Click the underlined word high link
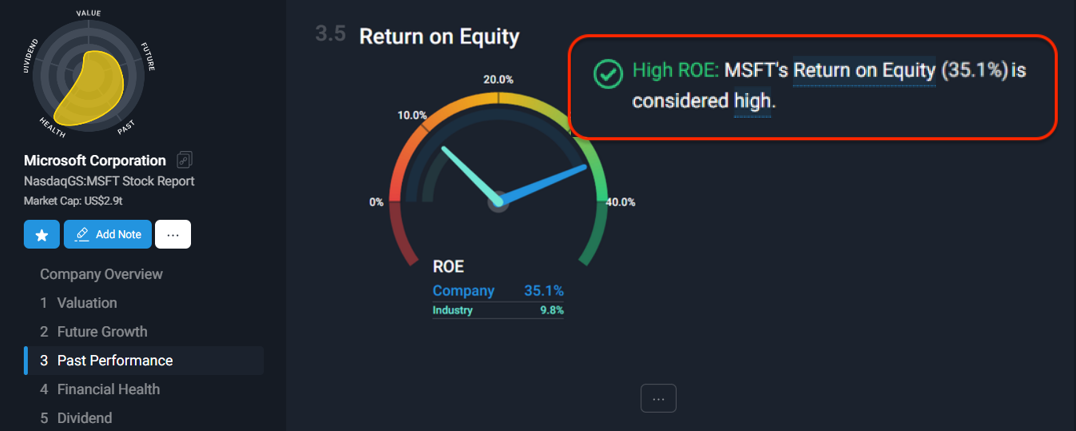The image size is (1076, 431). (752, 102)
